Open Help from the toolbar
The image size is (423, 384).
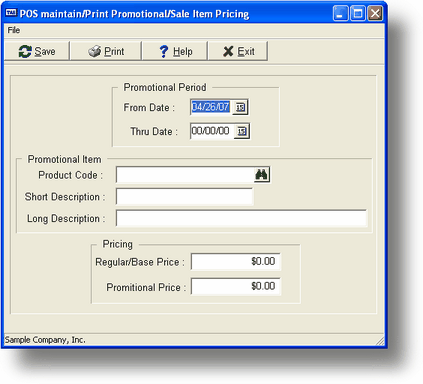175,51
